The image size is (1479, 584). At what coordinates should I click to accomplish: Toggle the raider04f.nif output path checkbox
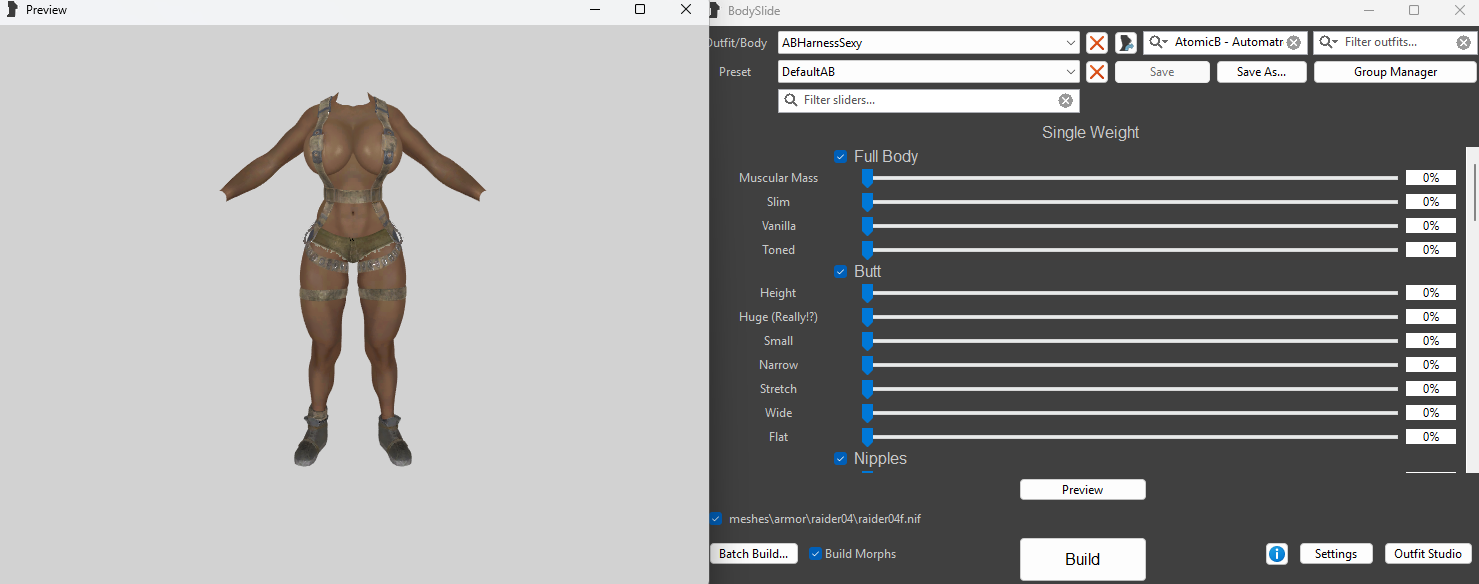[x=715, y=519]
